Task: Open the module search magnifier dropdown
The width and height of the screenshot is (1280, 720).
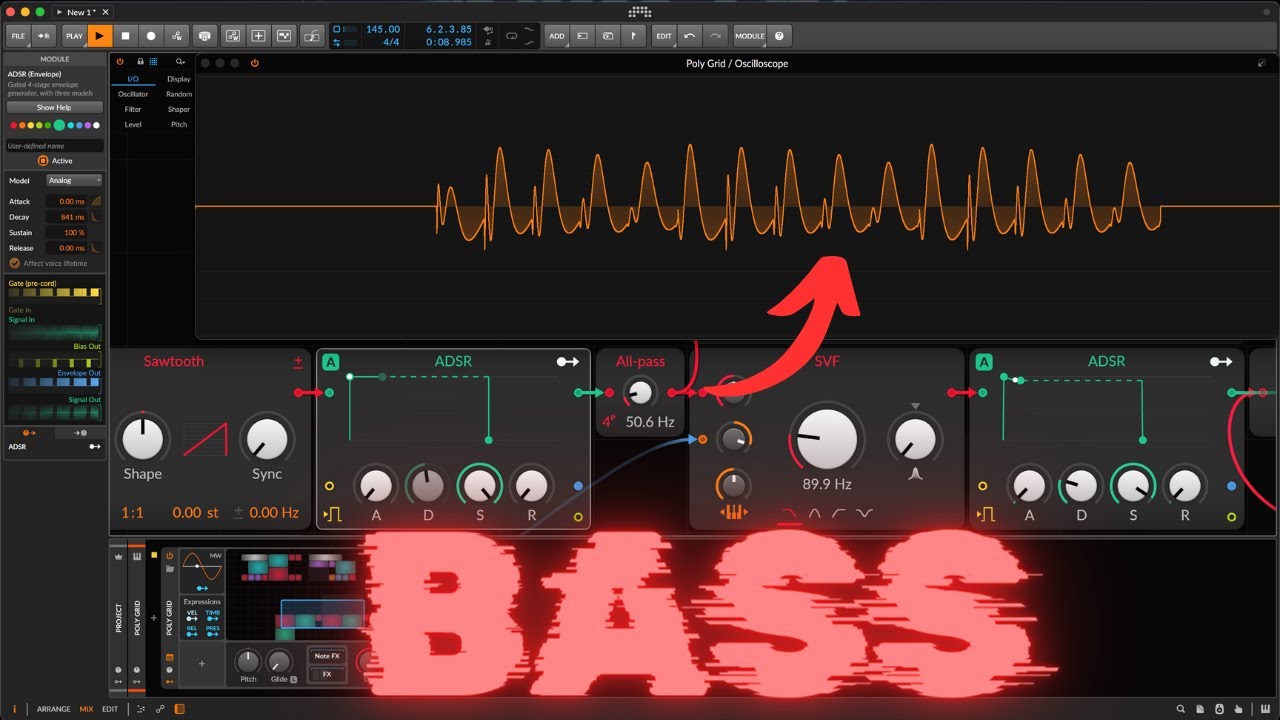Action: pos(180,62)
